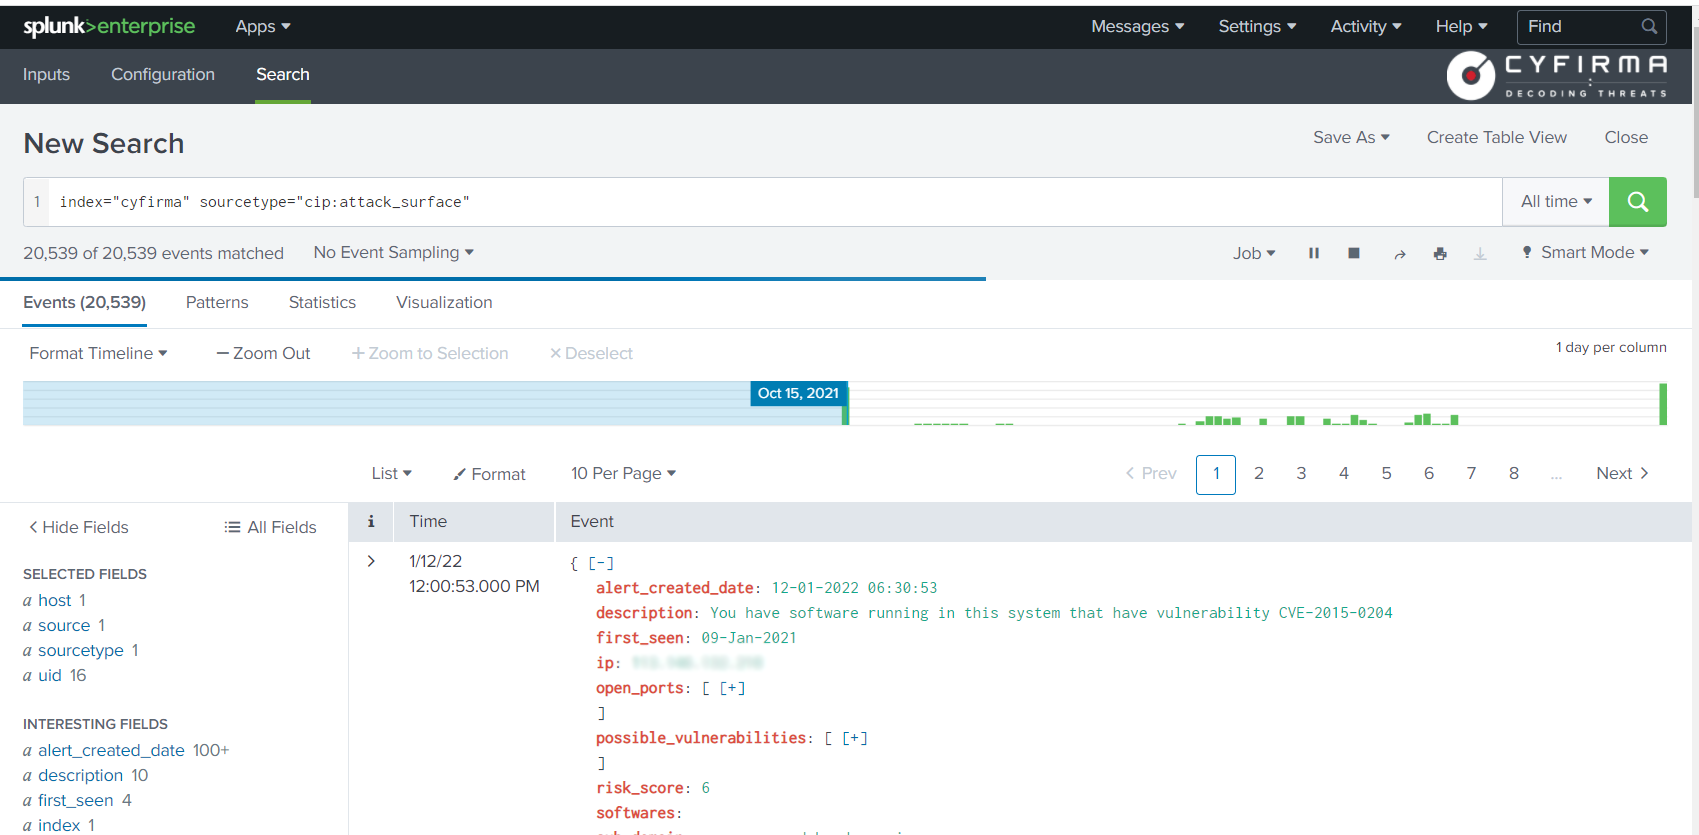Viewport: 1699px width, 835px height.
Task: Click the description interesting field
Action: point(80,776)
